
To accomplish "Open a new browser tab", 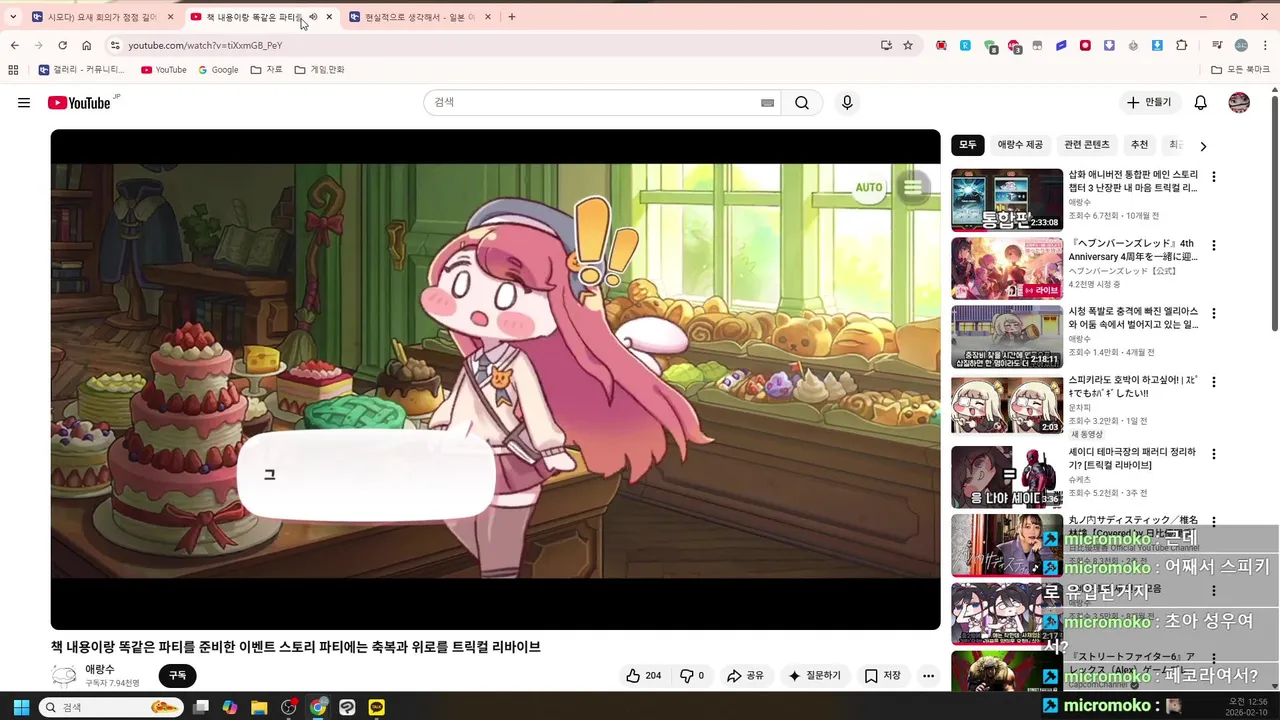I will [x=512, y=17].
